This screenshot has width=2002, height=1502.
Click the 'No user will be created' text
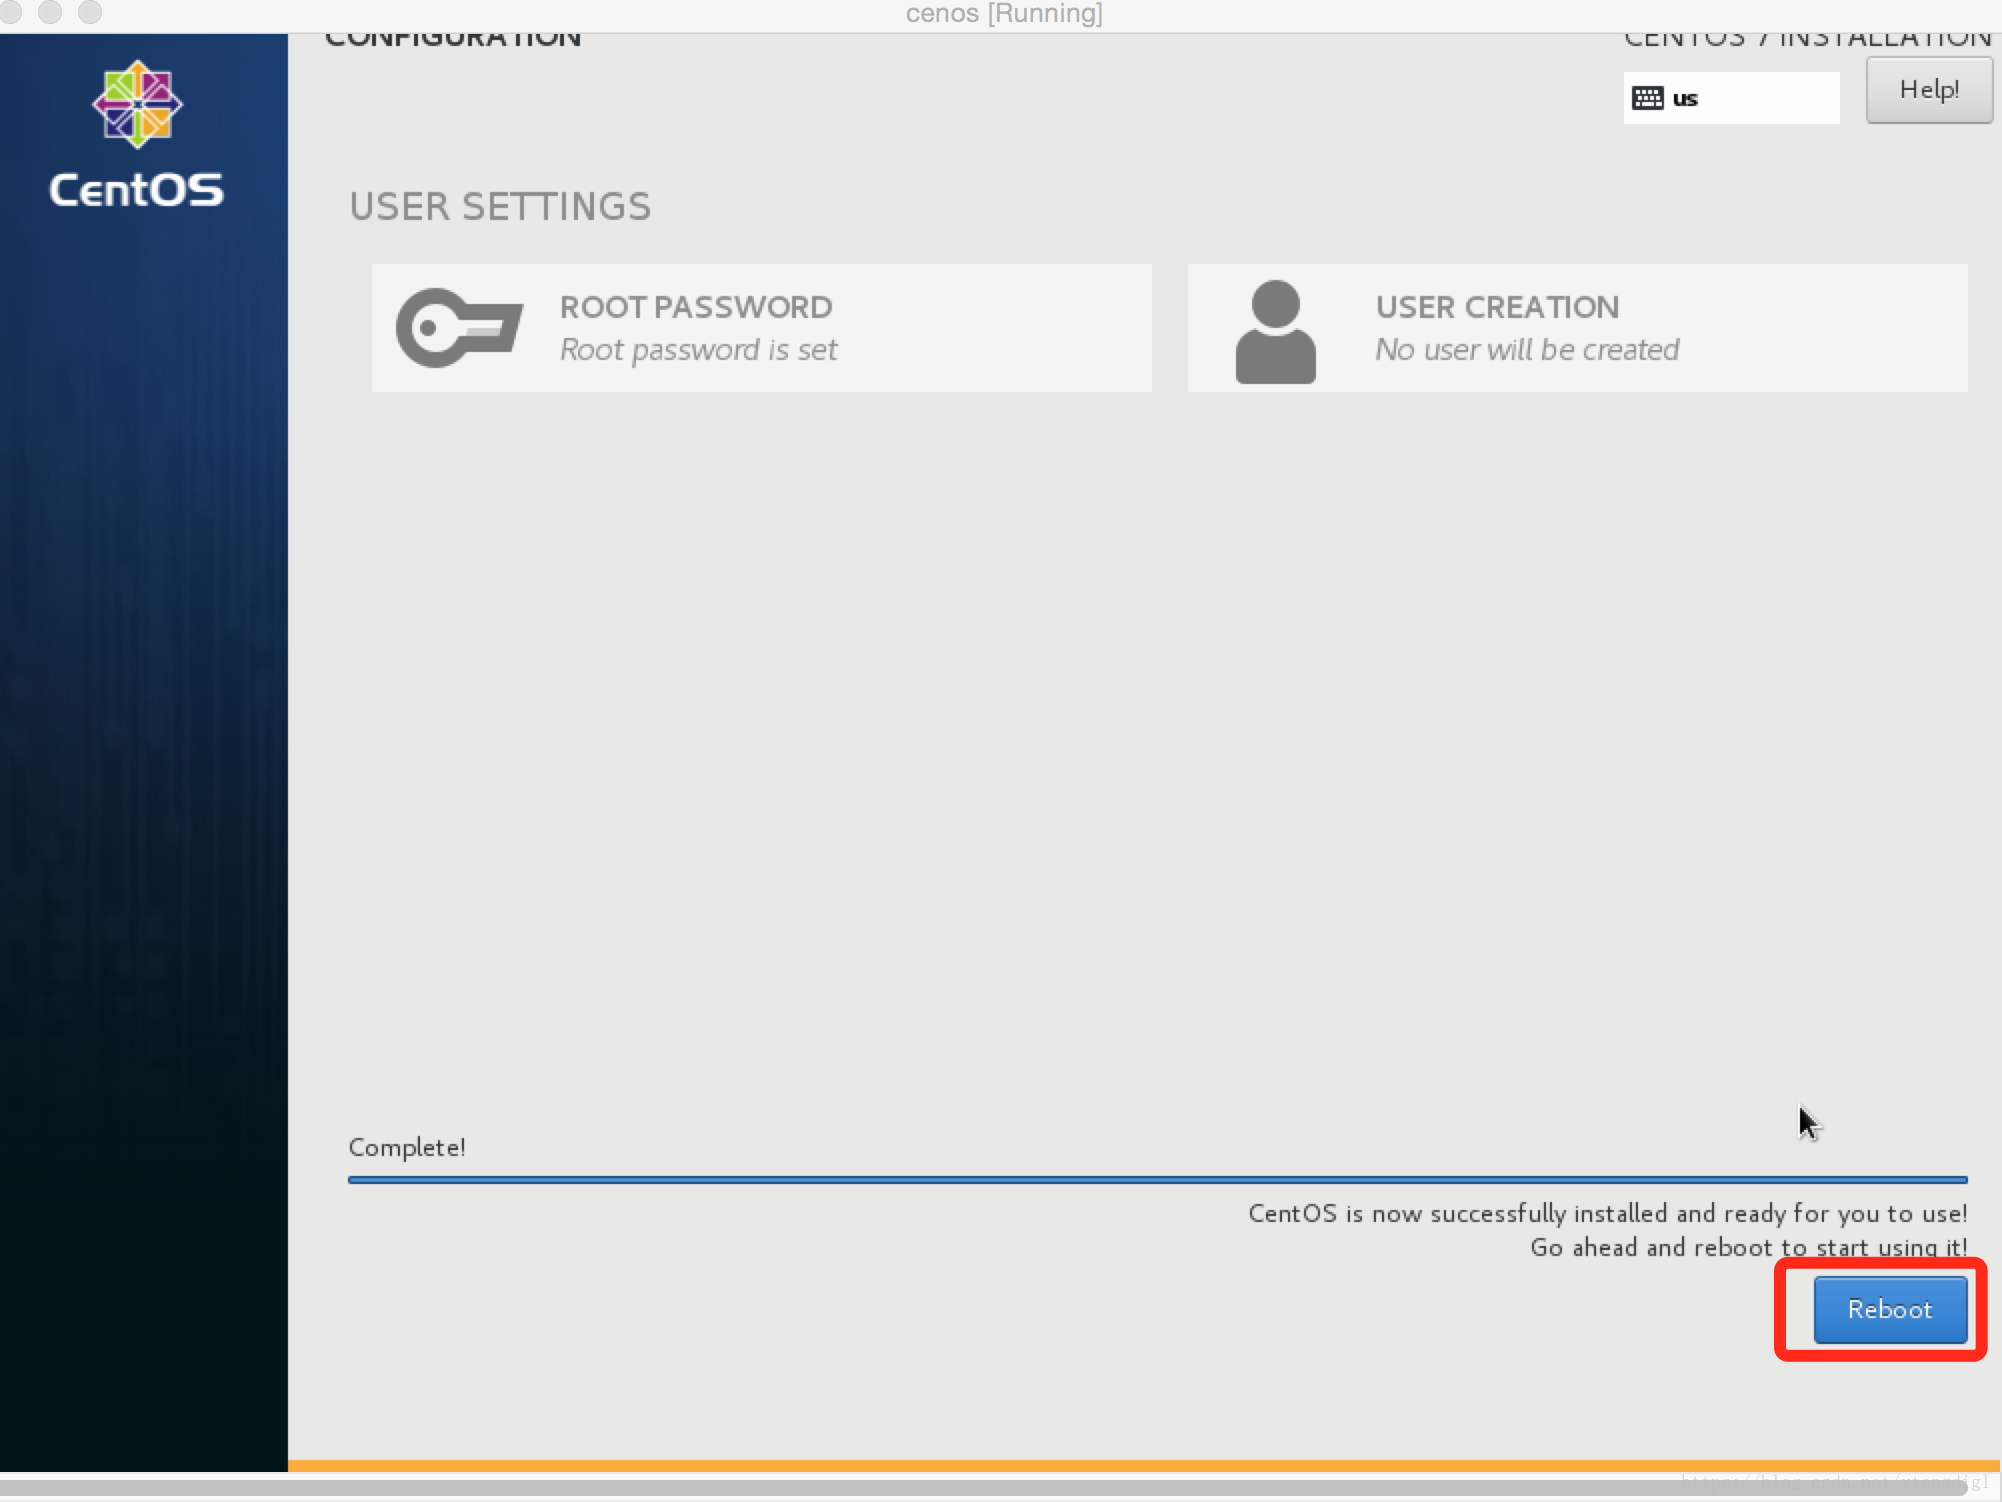point(1527,350)
